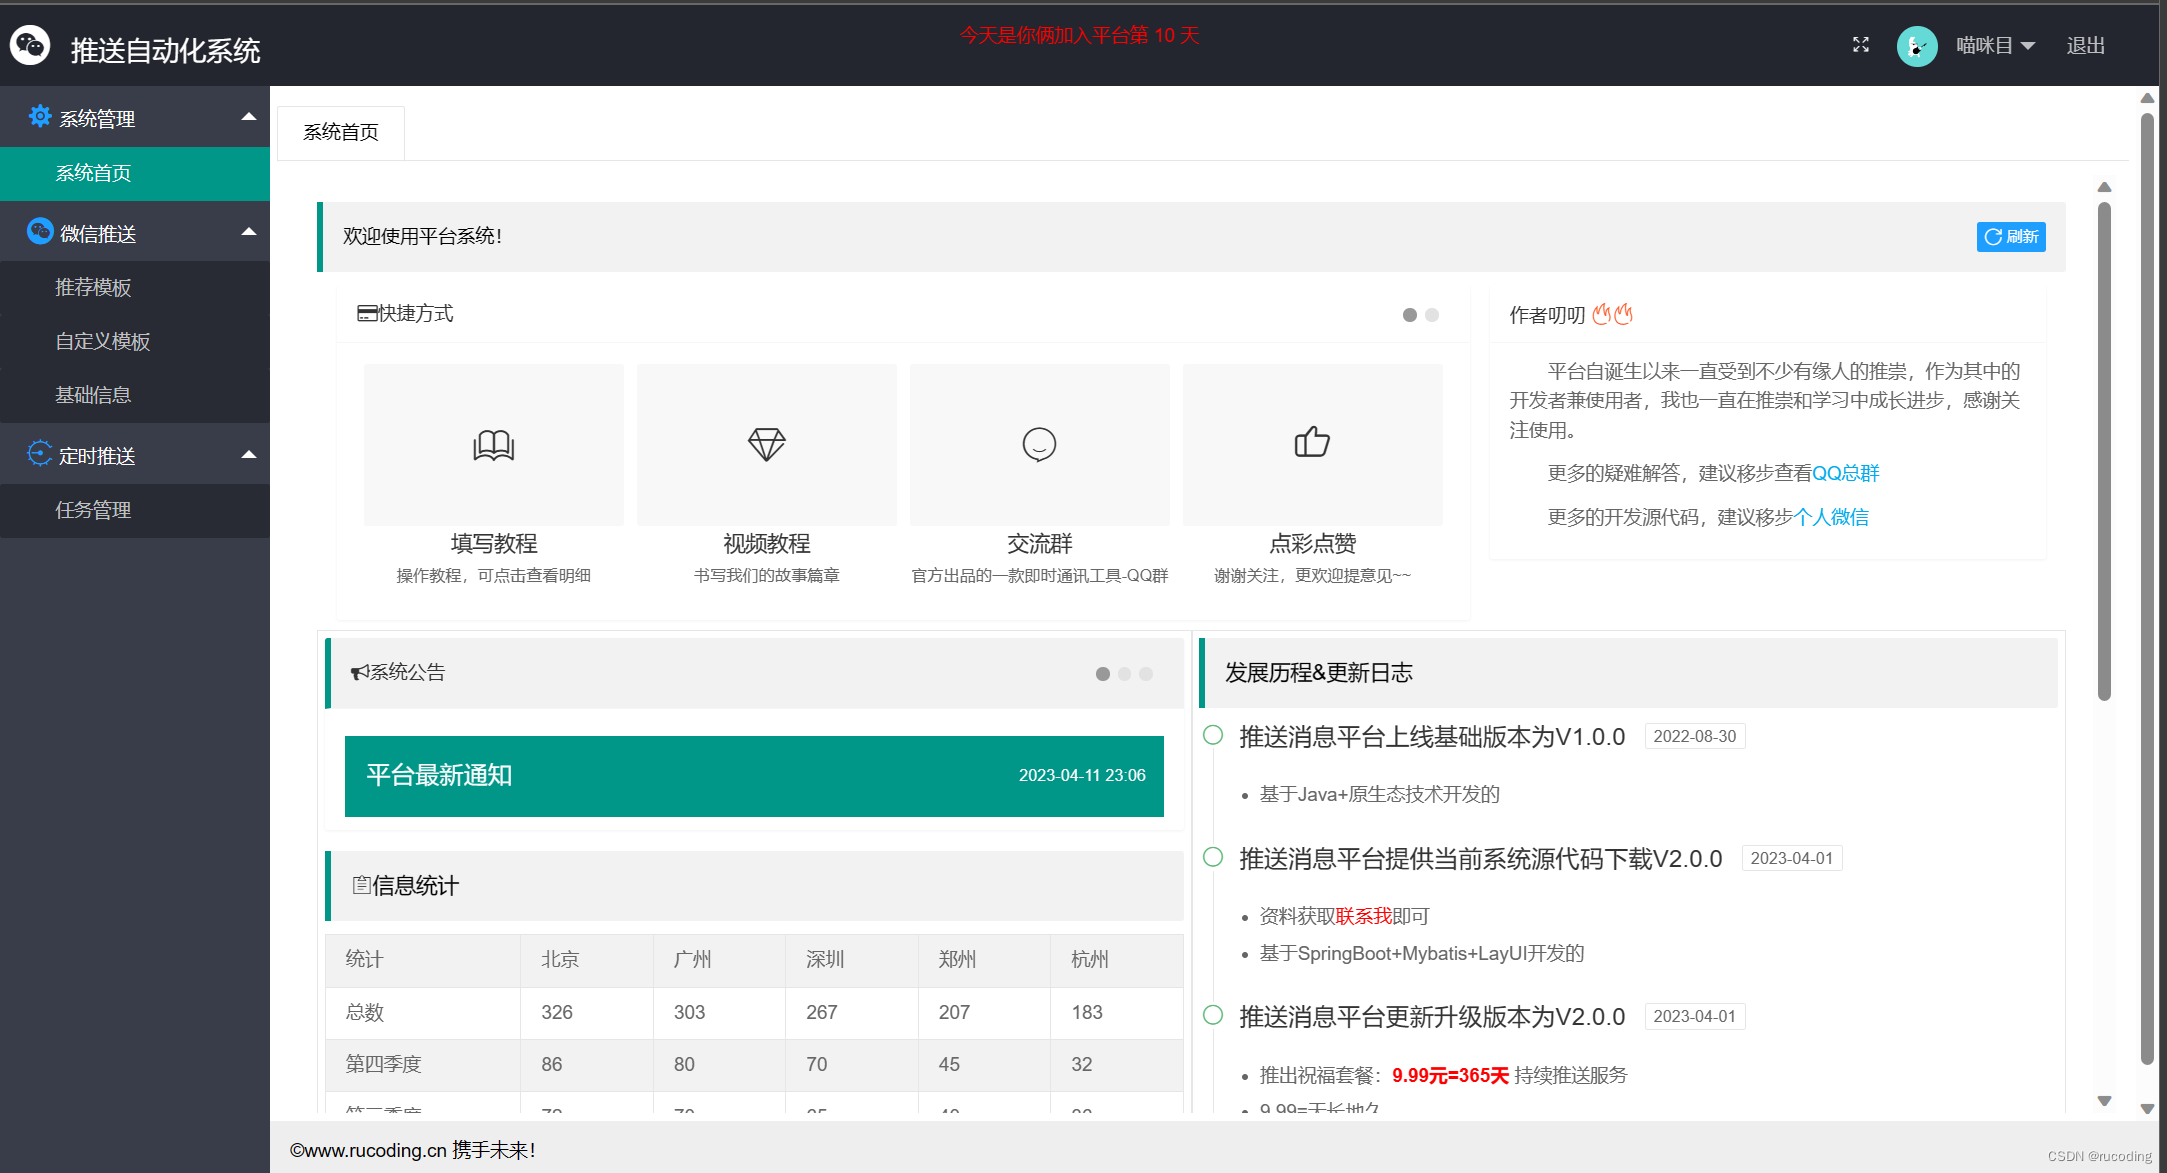Click the inner content vertical scrollbar
Viewport: 2167px width, 1173px height.
(x=2104, y=450)
